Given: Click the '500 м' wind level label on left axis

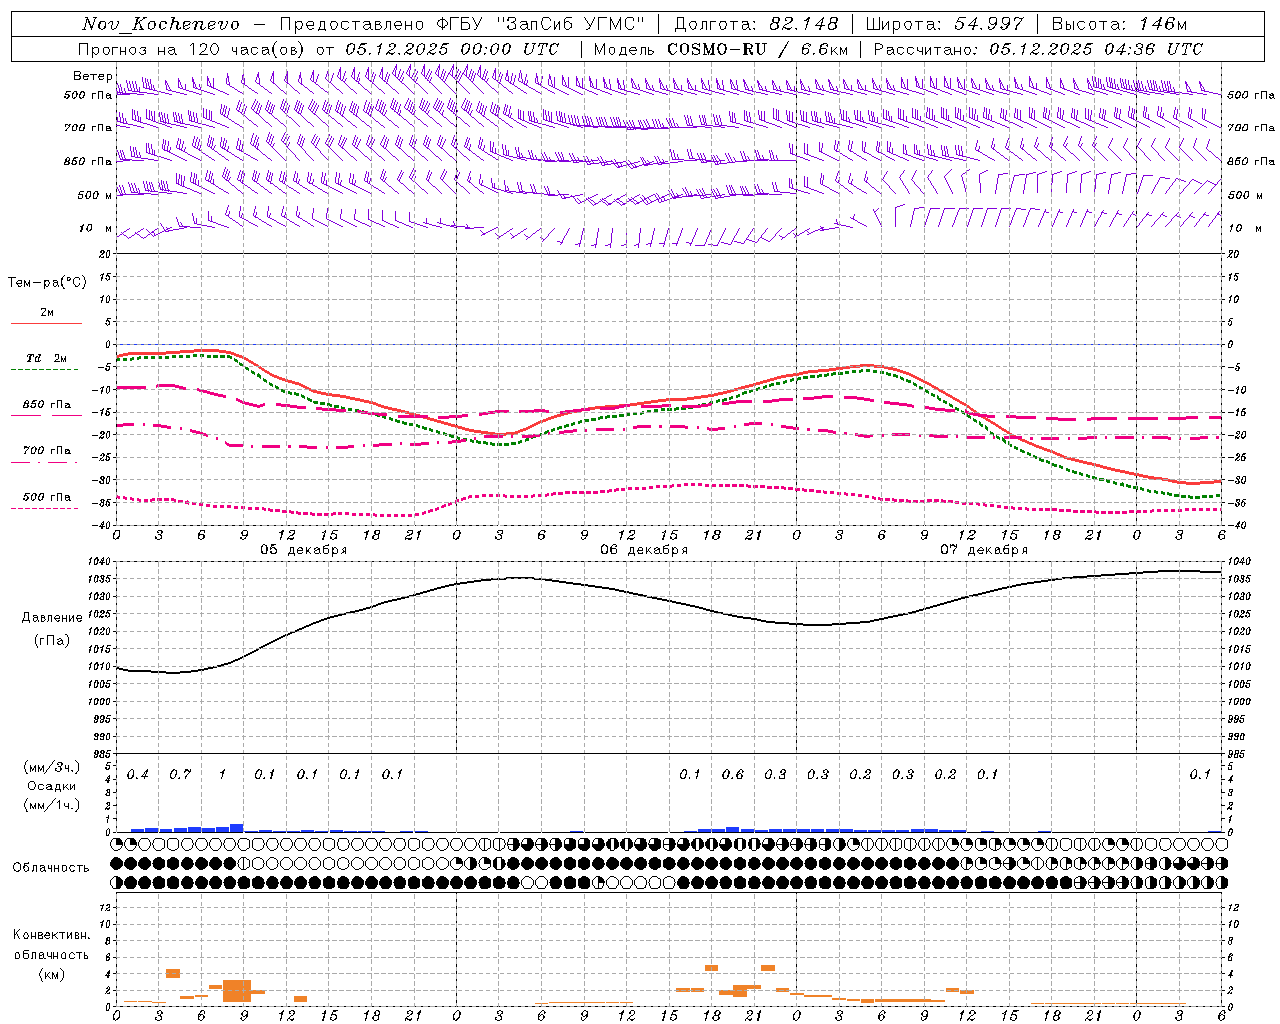Looking at the screenshot, I should (95, 195).
